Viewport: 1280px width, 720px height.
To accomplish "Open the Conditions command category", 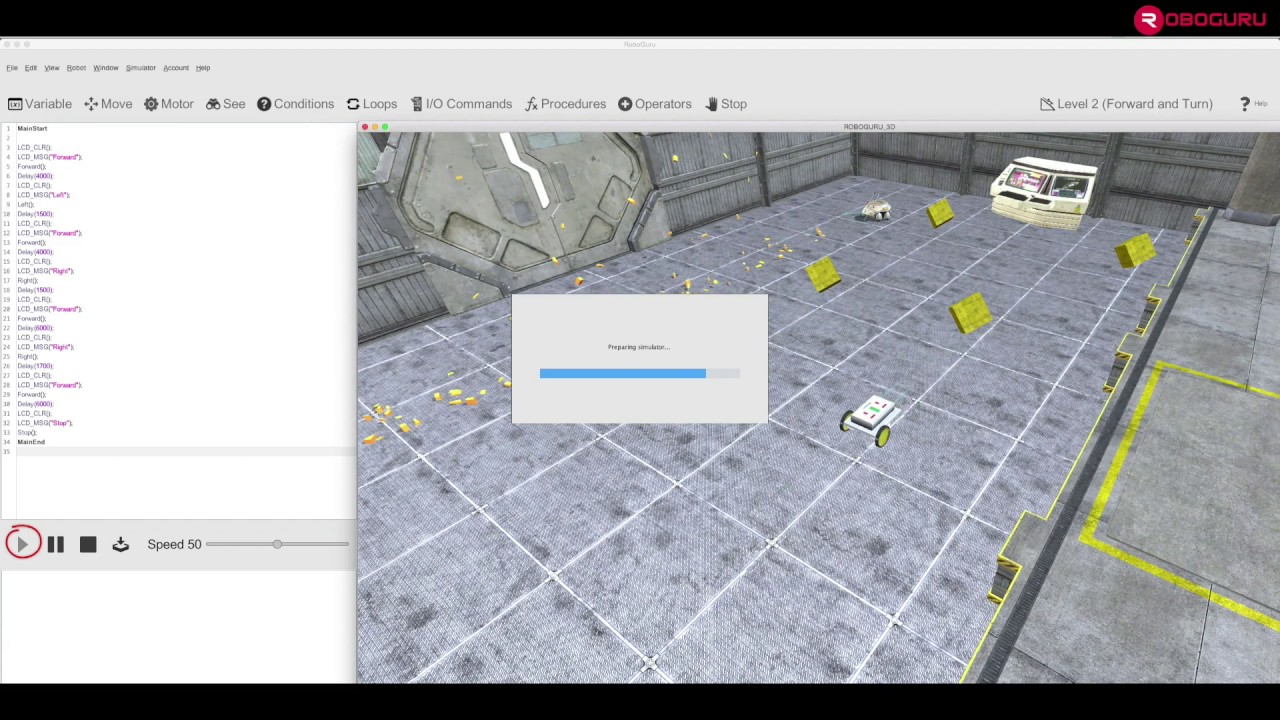I will point(296,104).
